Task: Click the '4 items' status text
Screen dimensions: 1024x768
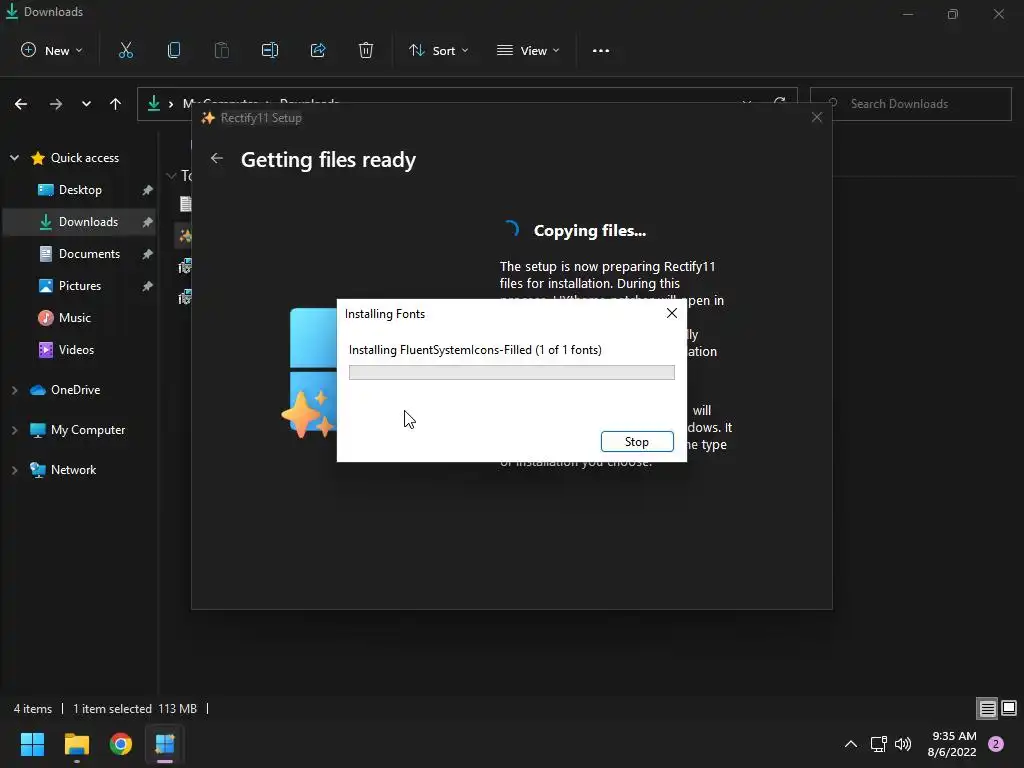Action: 33,709
